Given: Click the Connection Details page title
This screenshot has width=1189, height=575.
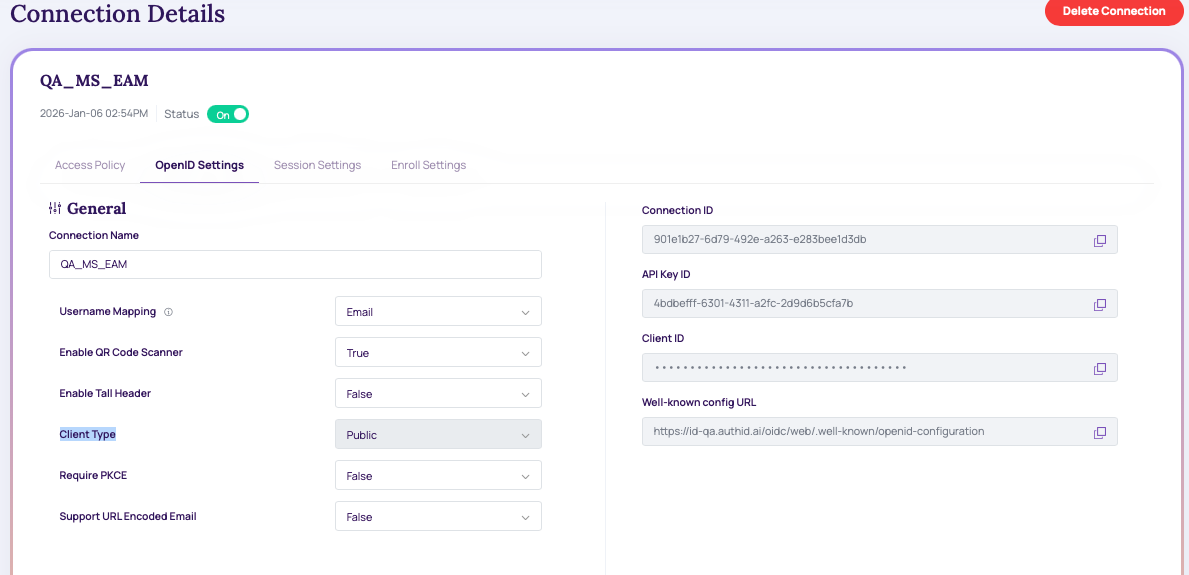Looking at the screenshot, I should coord(118,13).
